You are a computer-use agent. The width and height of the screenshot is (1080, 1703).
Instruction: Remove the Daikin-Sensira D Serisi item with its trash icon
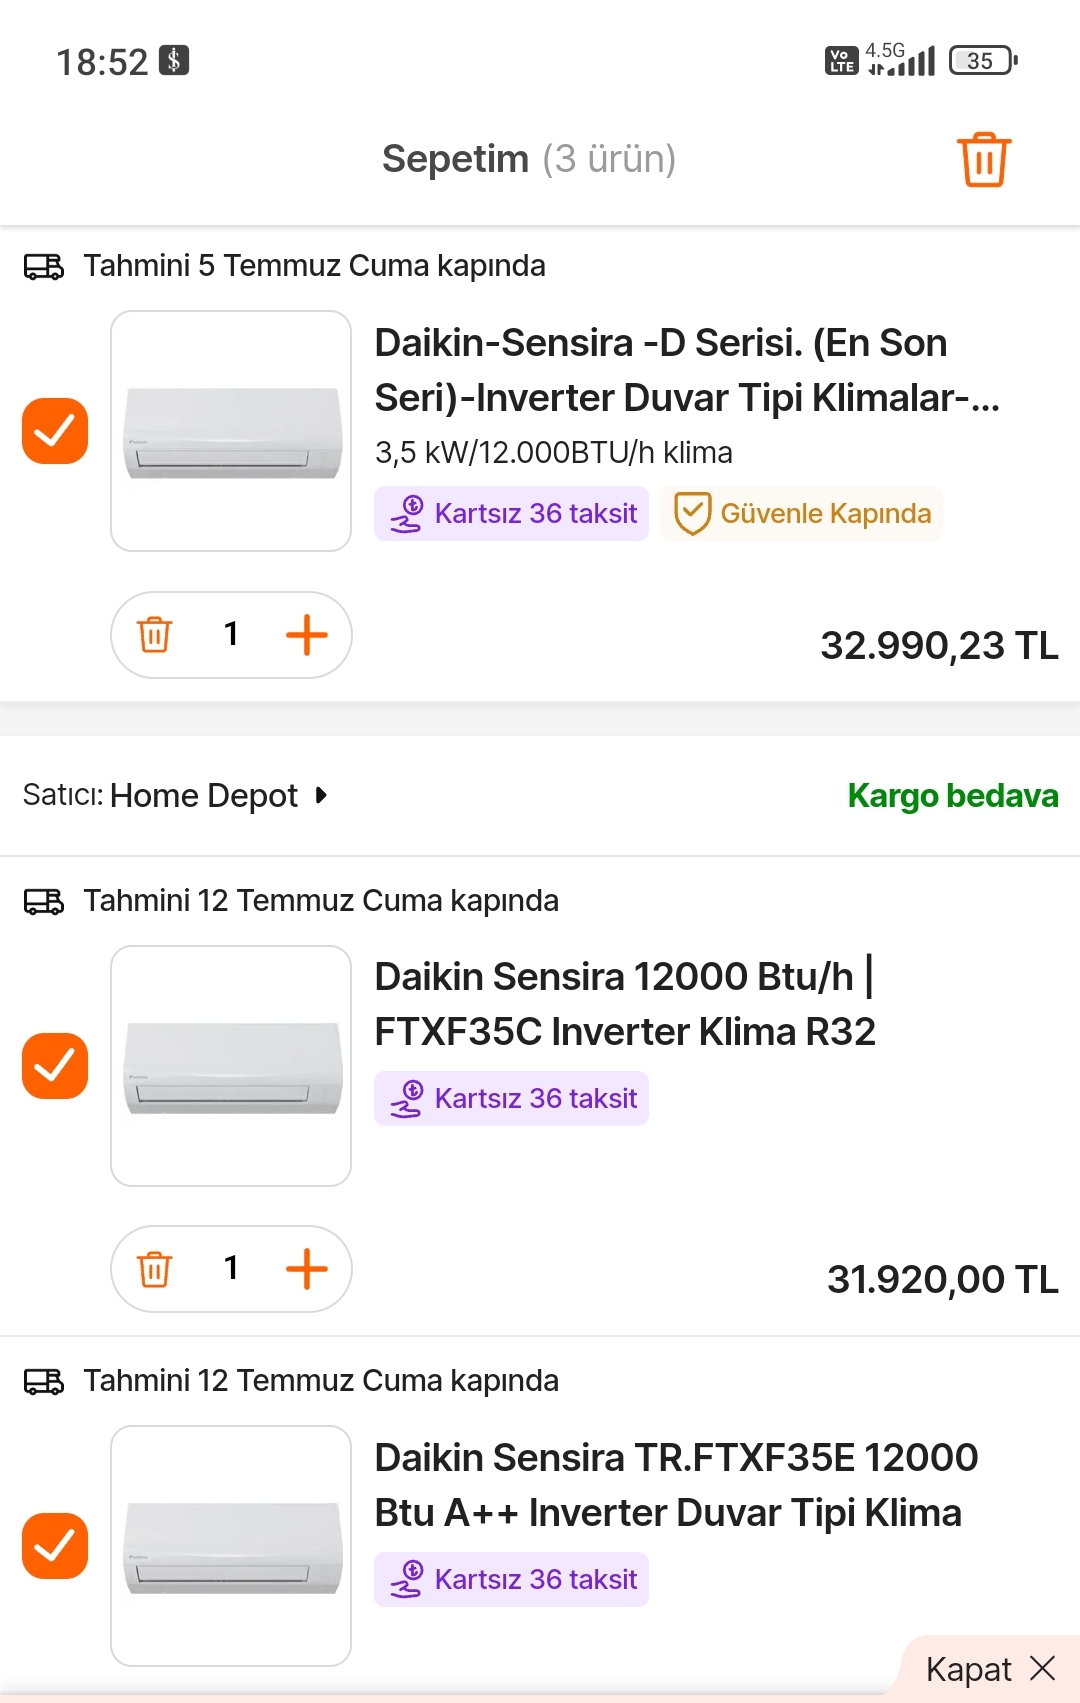pos(155,634)
